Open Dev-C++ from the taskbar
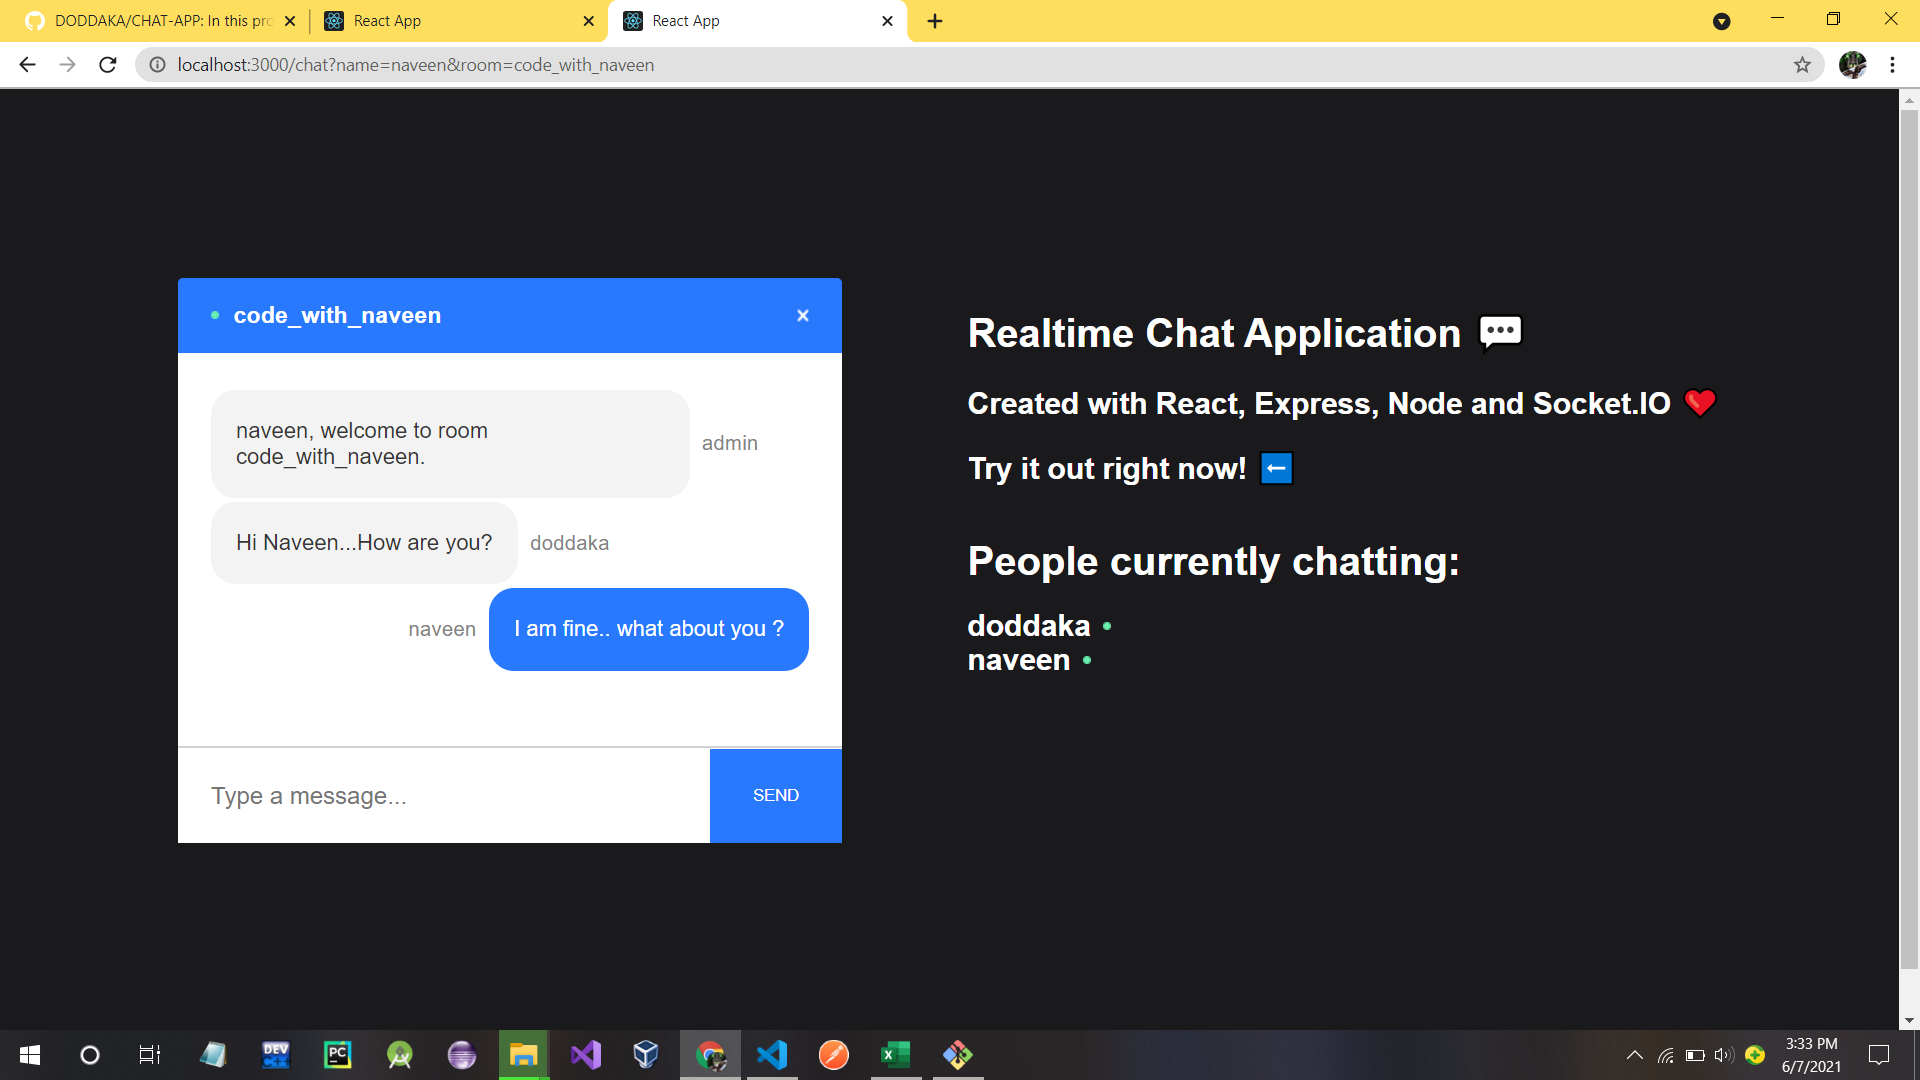The image size is (1920, 1080). [275, 1055]
